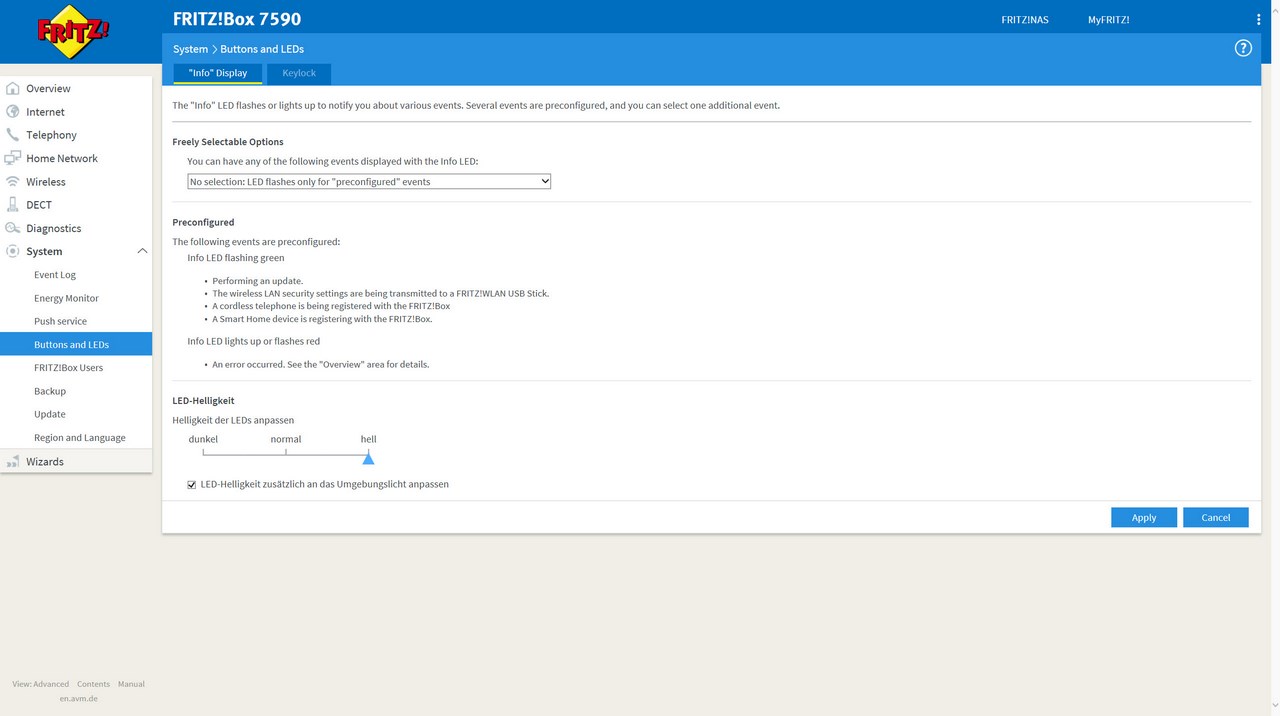The height and width of the screenshot is (716, 1280).
Task: Click the 'Info LED flashing green' text
Action: pos(236,258)
